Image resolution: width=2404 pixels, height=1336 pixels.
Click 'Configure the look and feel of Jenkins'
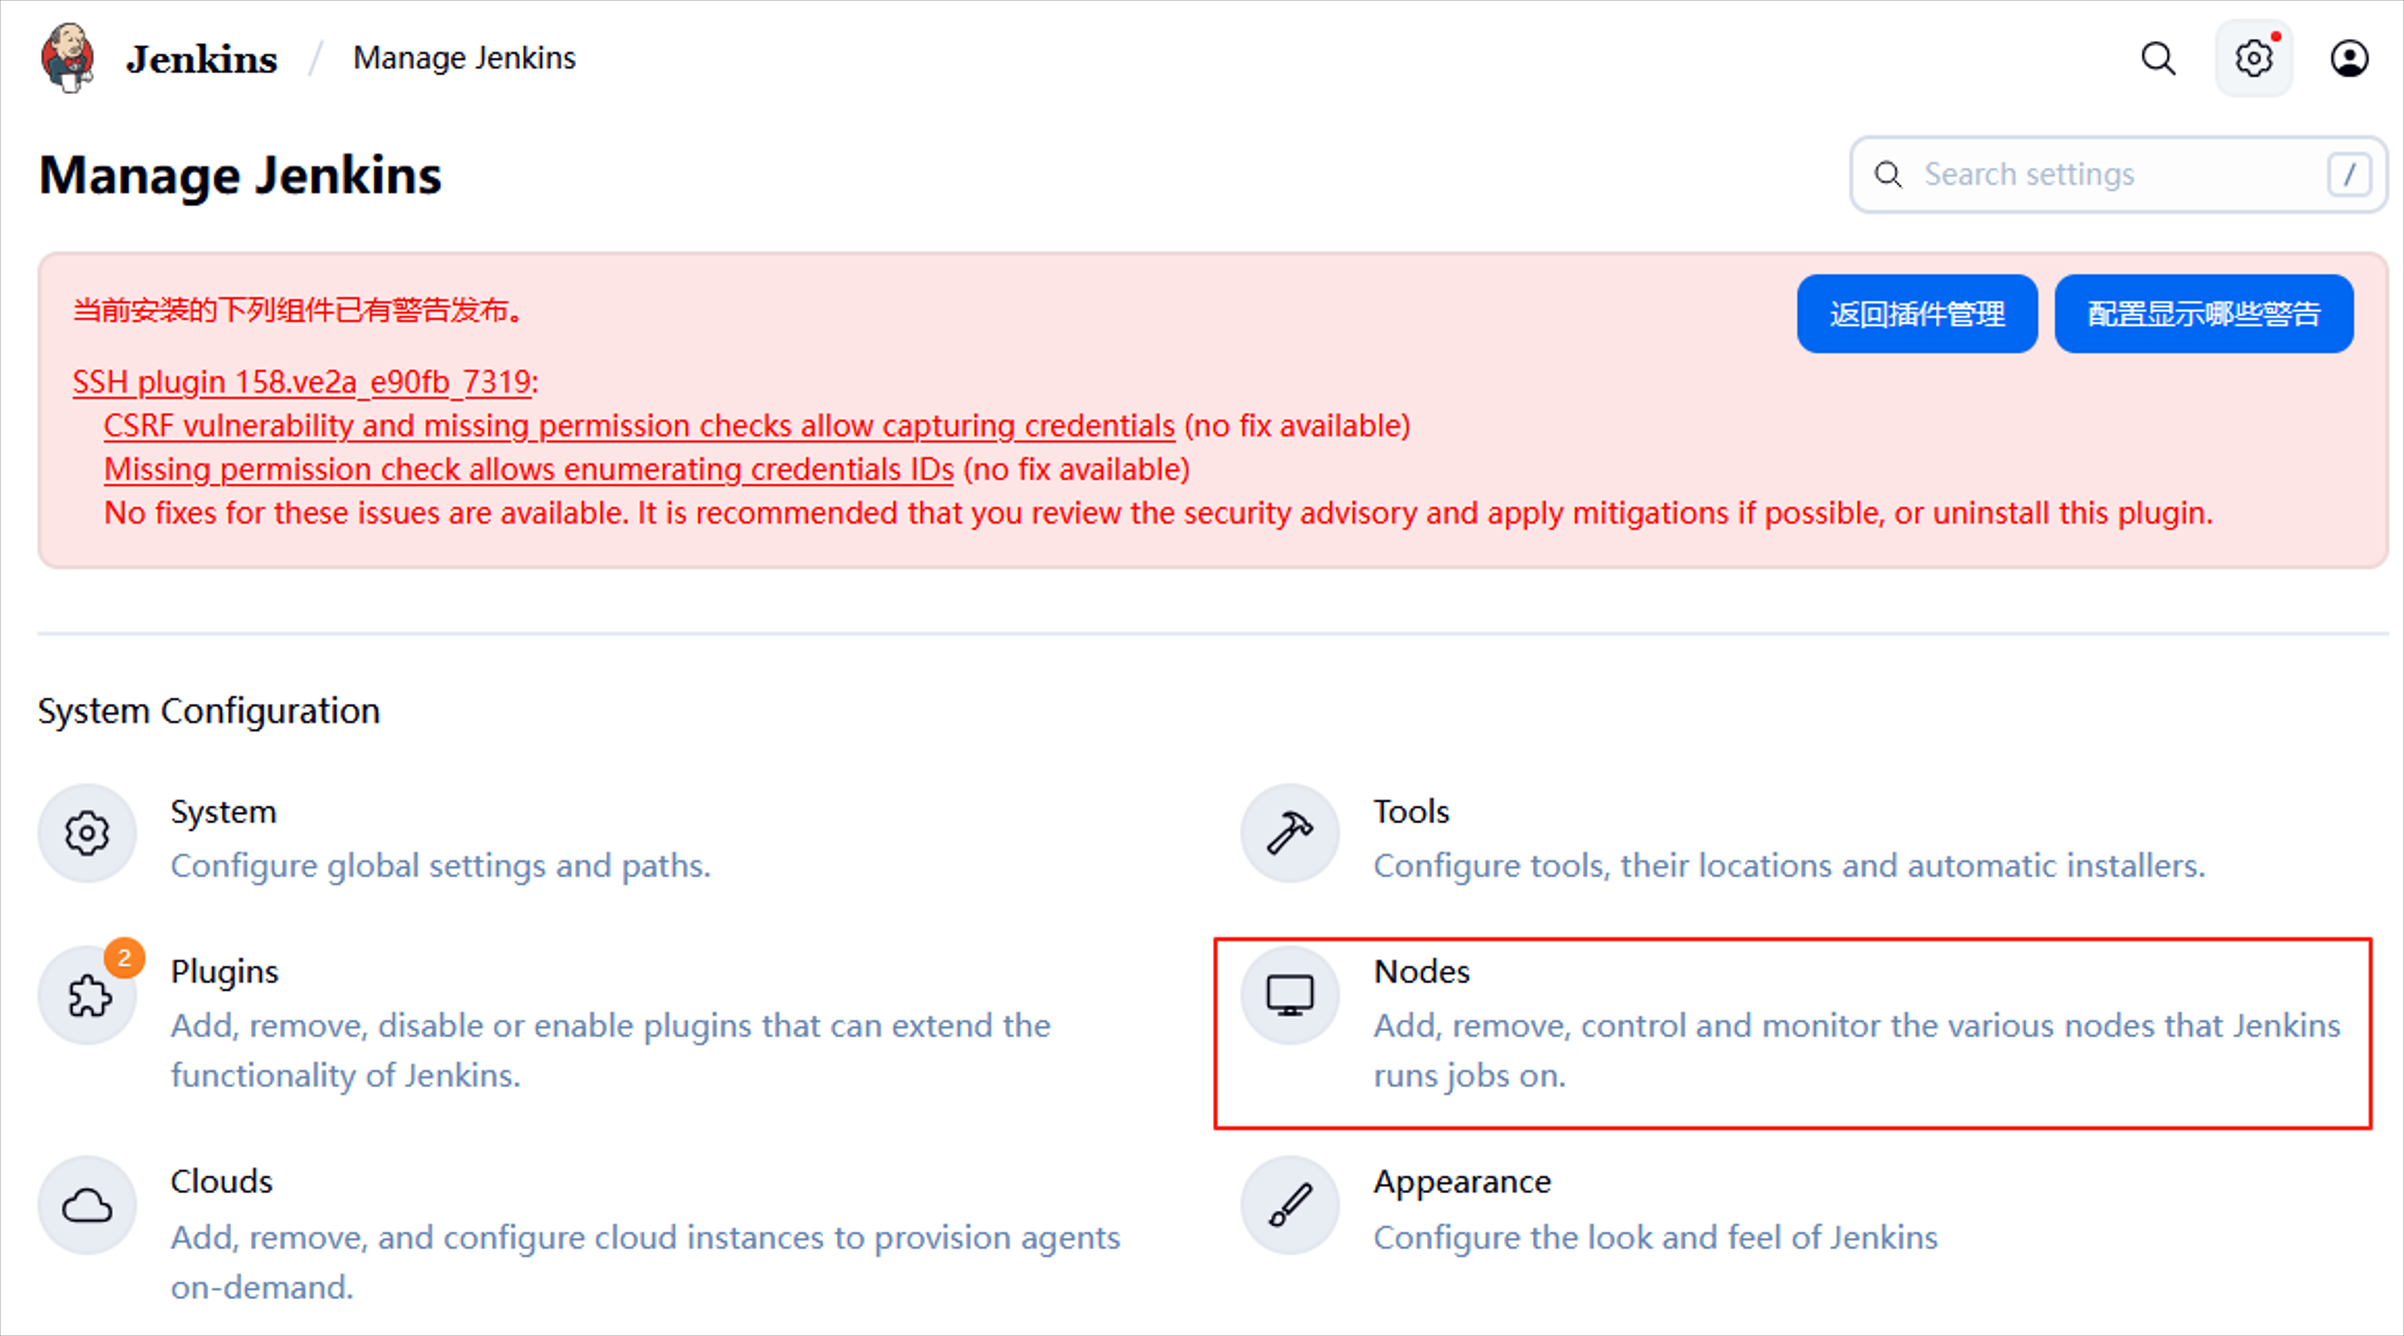point(1655,1238)
